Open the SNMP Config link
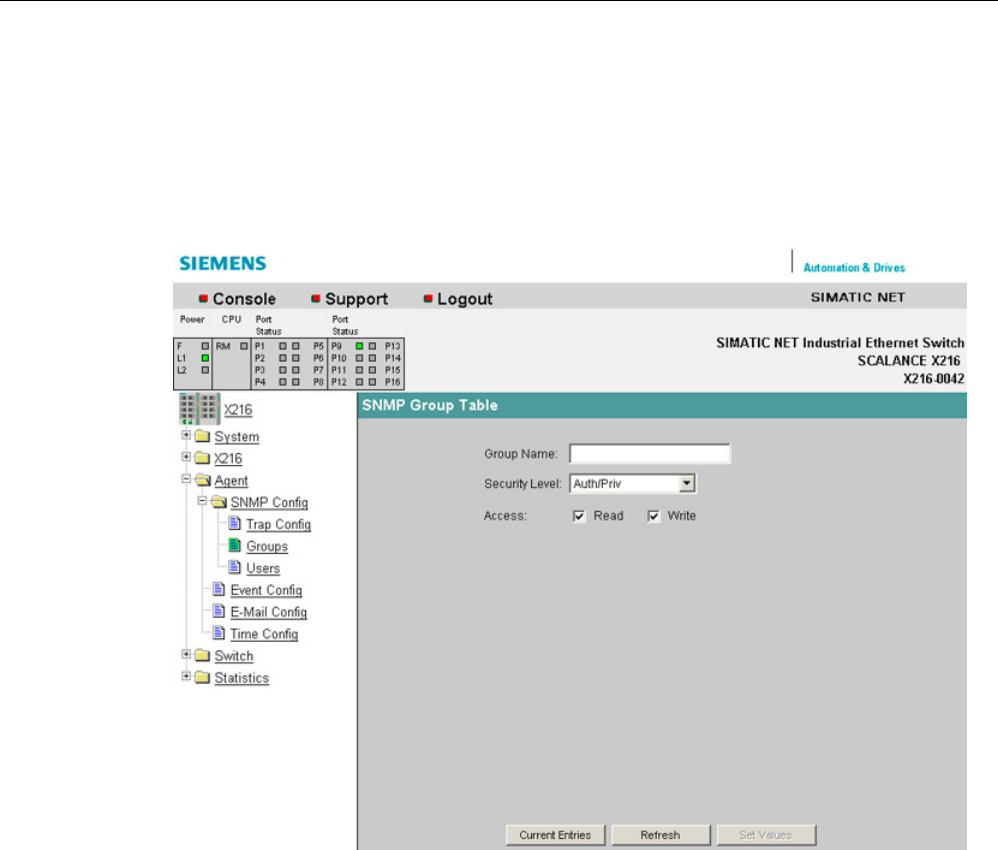The width and height of the screenshot is (998, 850). 269,502
